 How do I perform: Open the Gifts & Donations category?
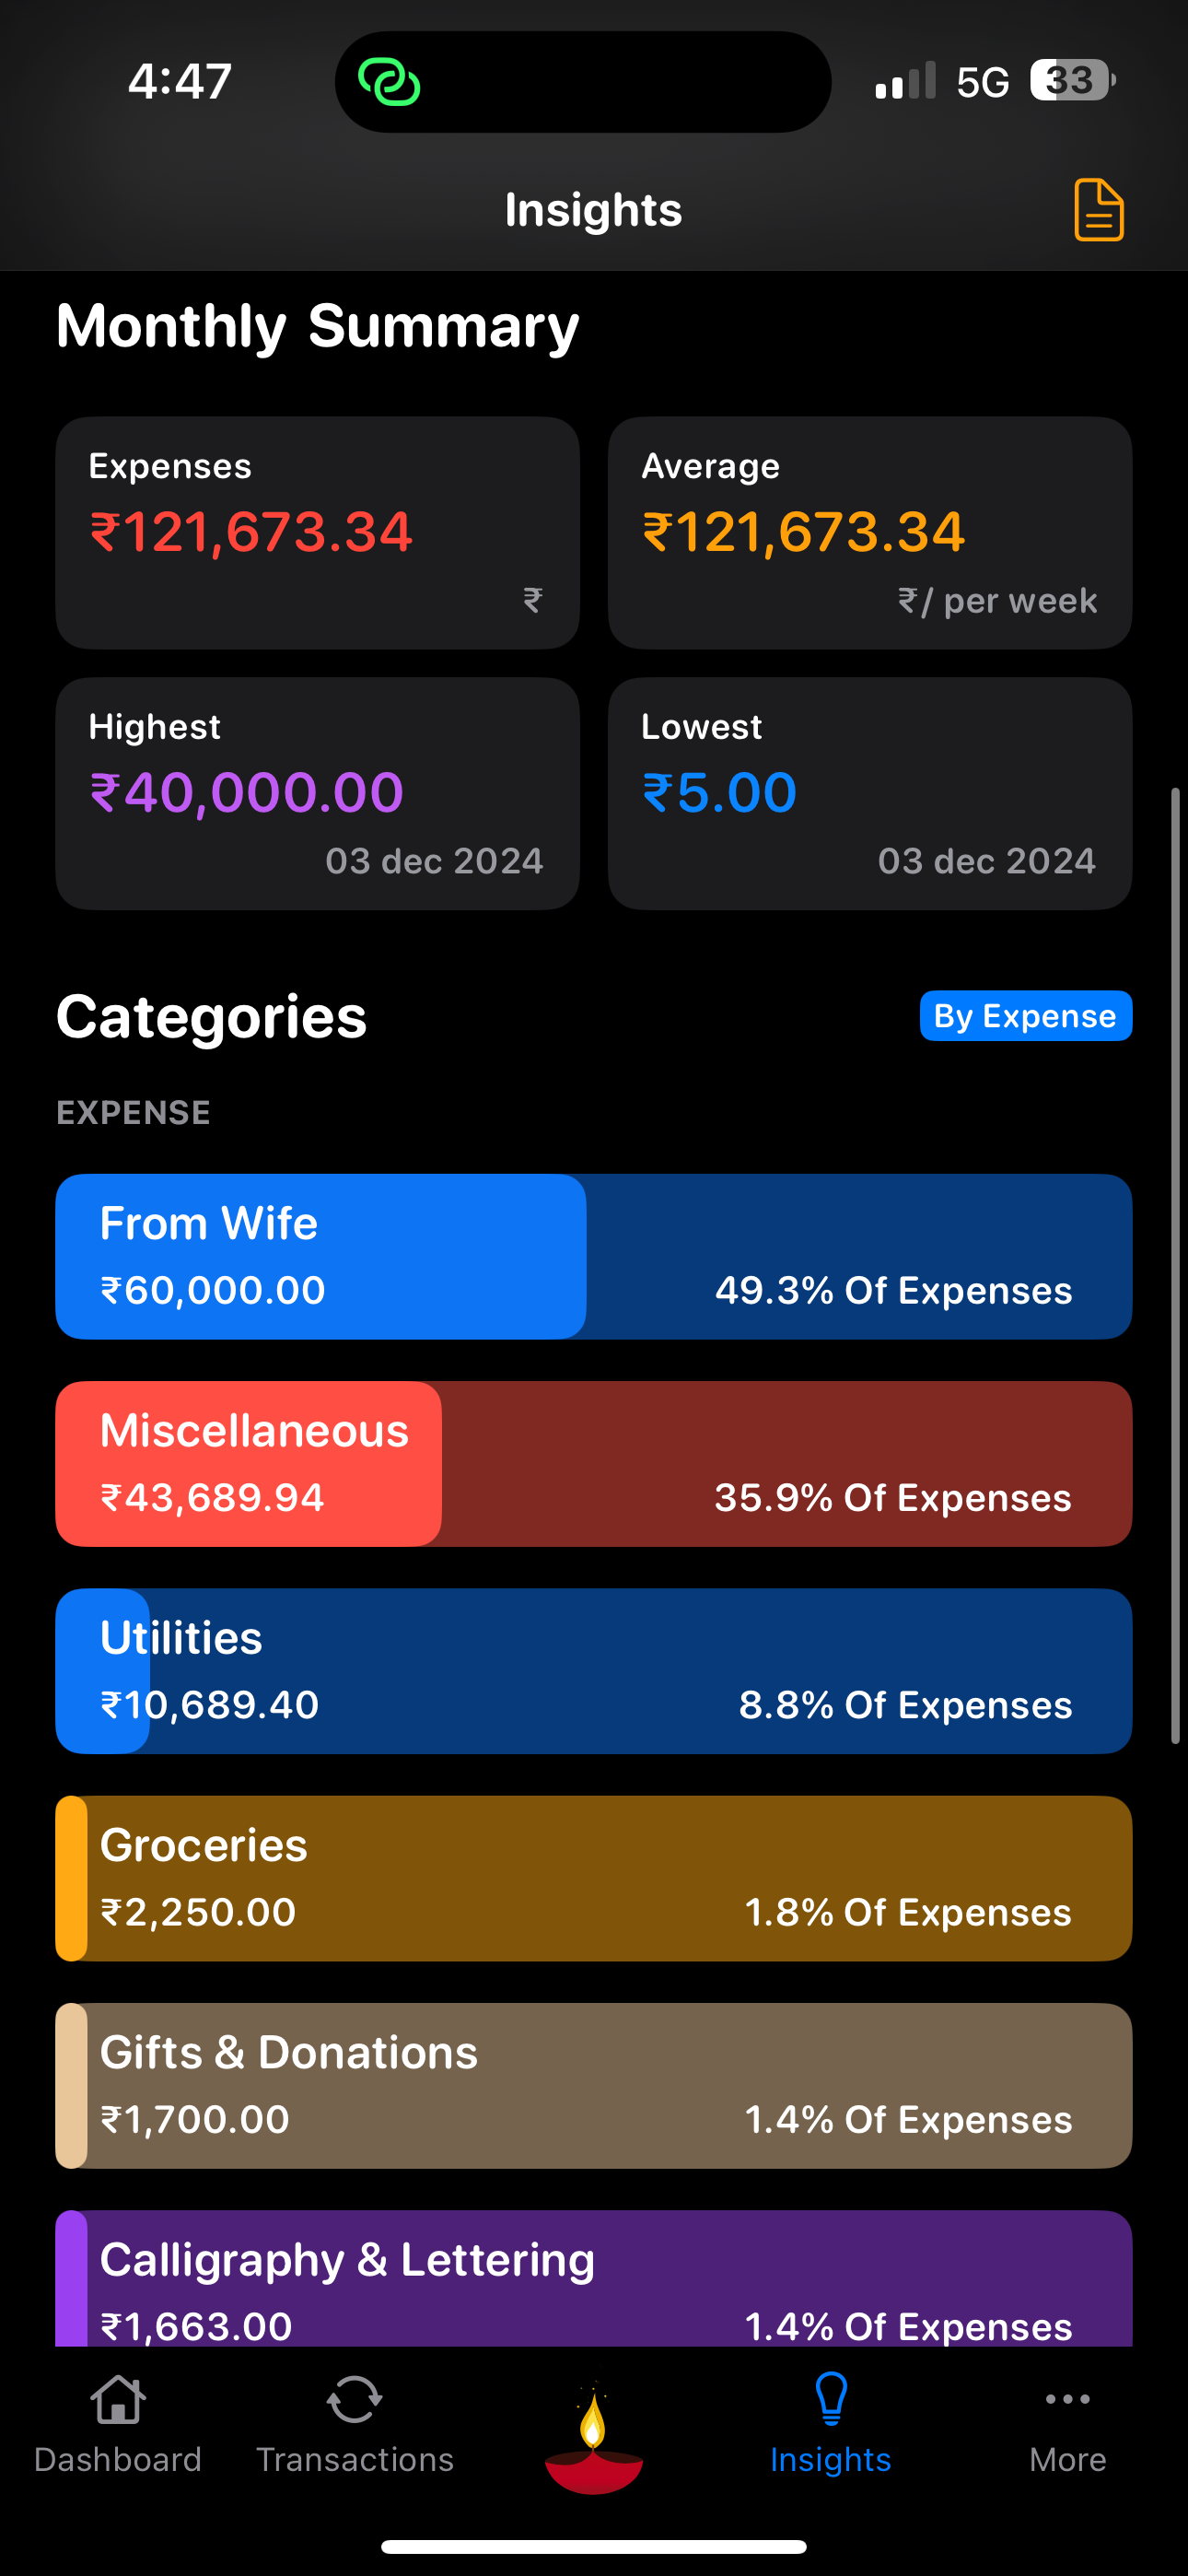tap(594, 2086)
